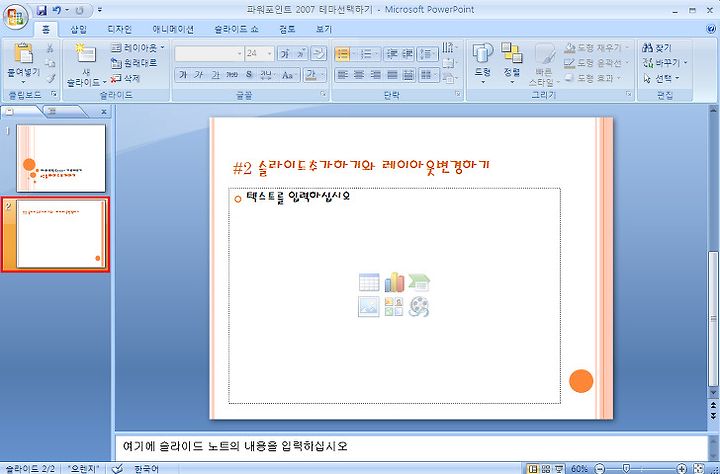Select the Format Painter brush icon
The image size is (720, 474).
coord(50,78)
